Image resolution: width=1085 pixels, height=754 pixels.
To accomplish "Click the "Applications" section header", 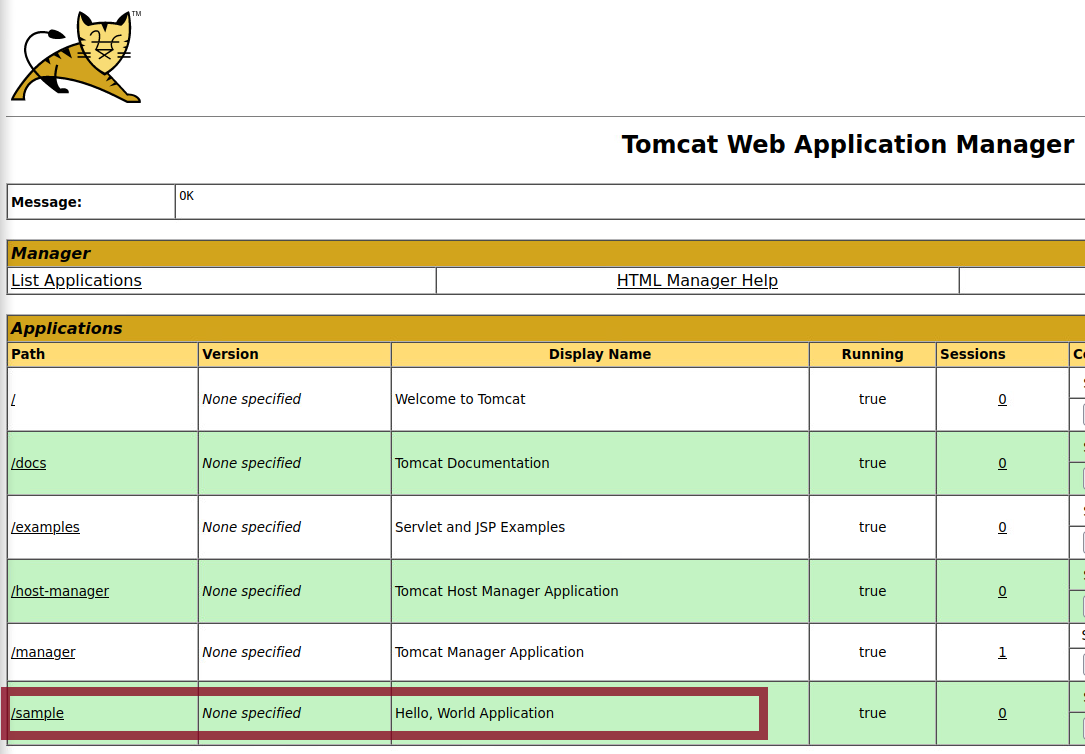I will click(66, 328).
